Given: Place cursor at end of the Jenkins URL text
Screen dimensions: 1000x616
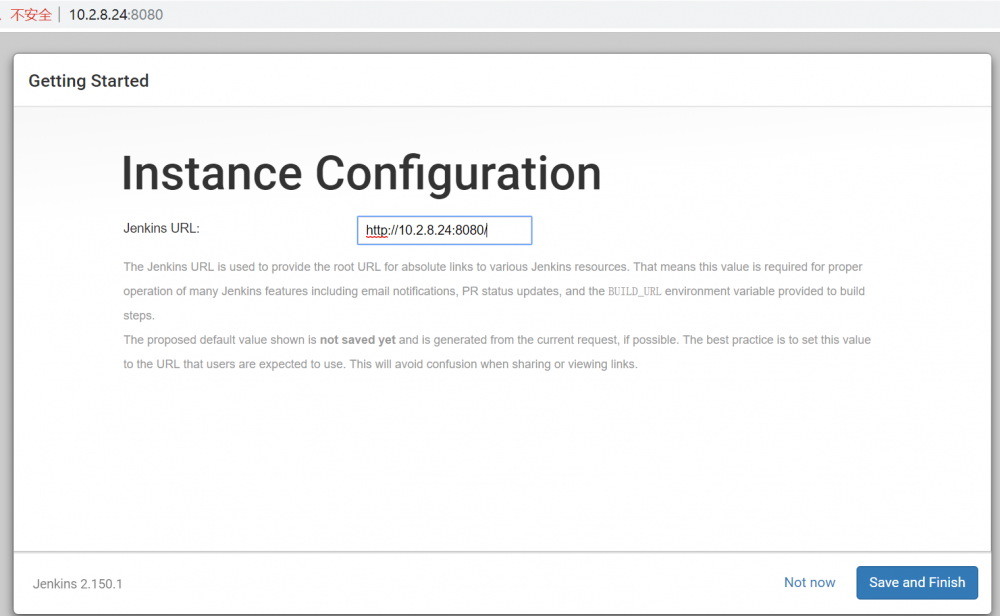Looking at the screenshot, I should coord(488,230).
